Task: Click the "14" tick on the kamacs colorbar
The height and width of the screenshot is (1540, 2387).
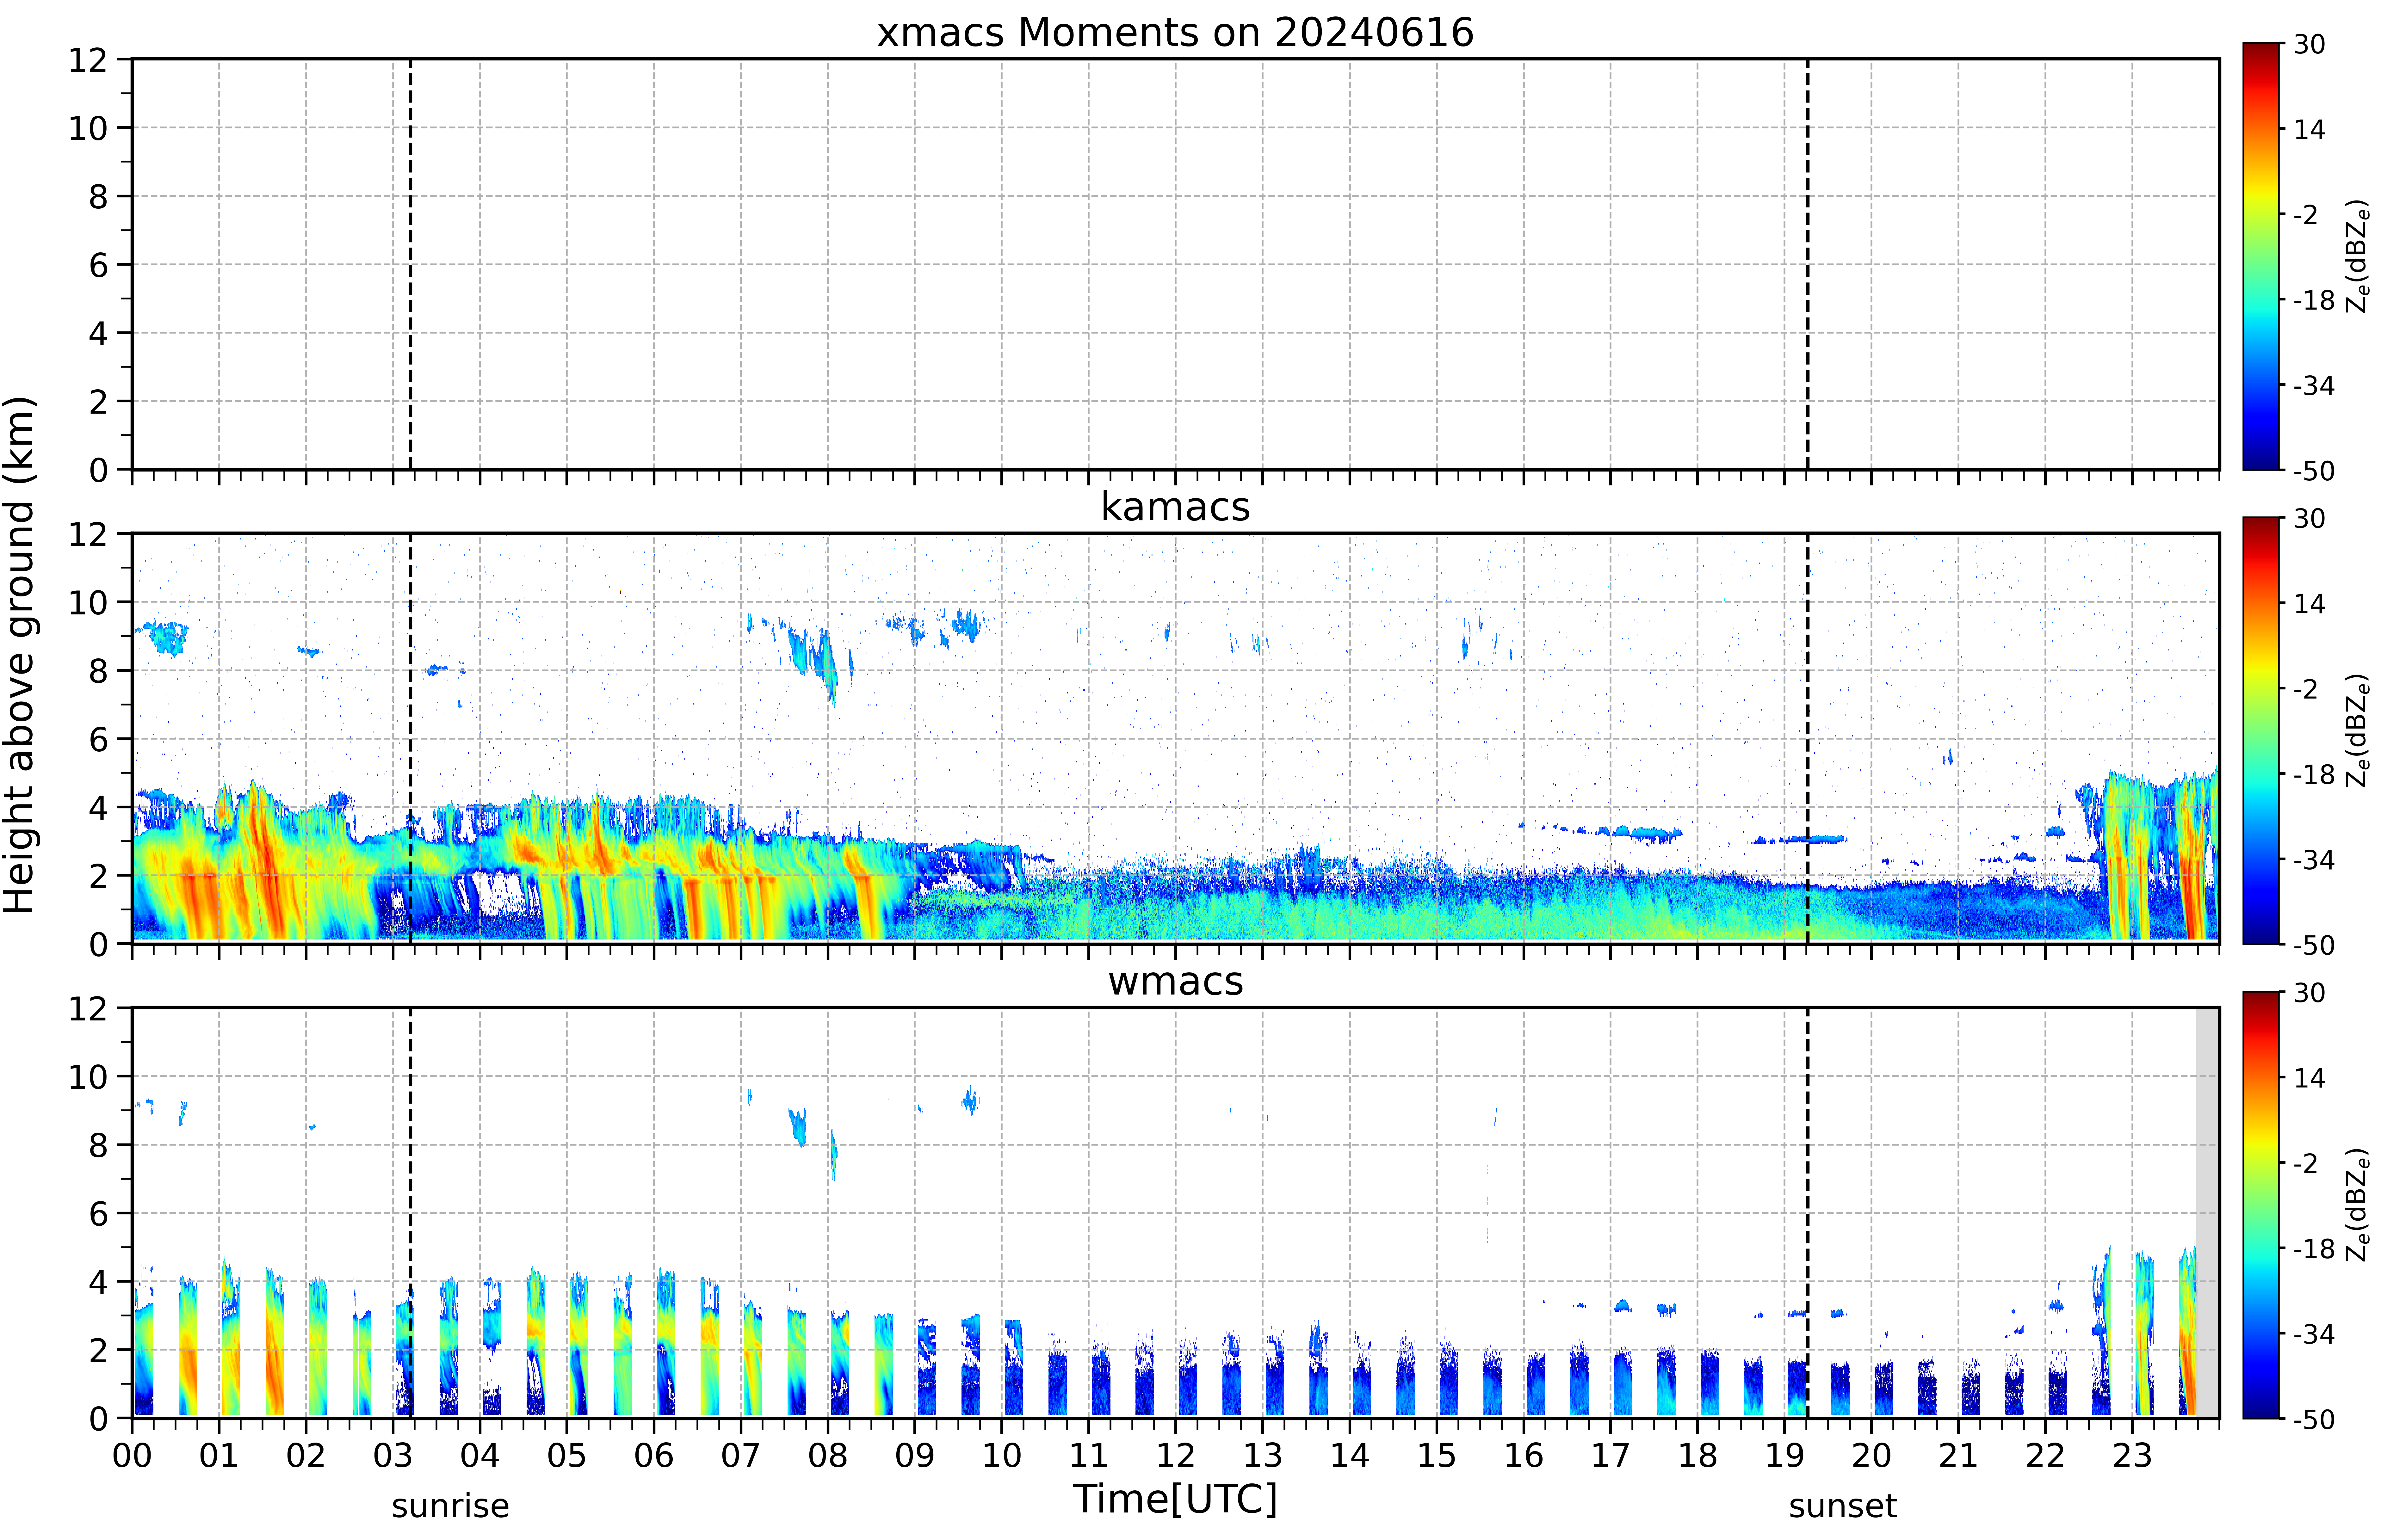Action: [x=2309, y=604]
